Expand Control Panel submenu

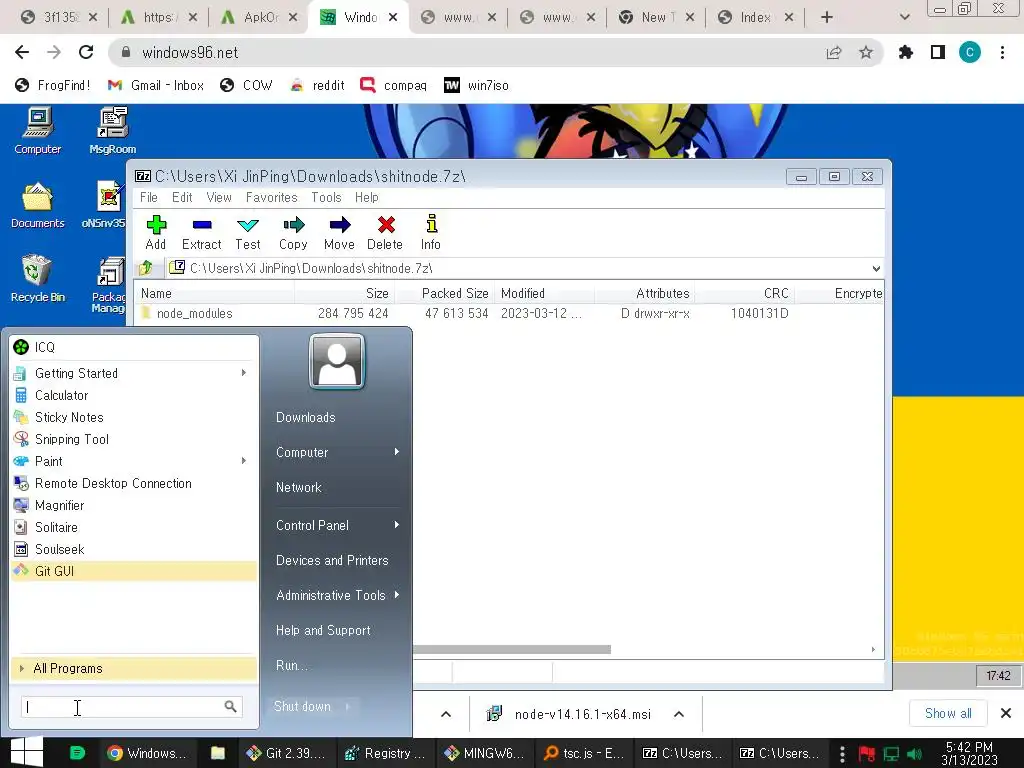(x=396, y=525)
